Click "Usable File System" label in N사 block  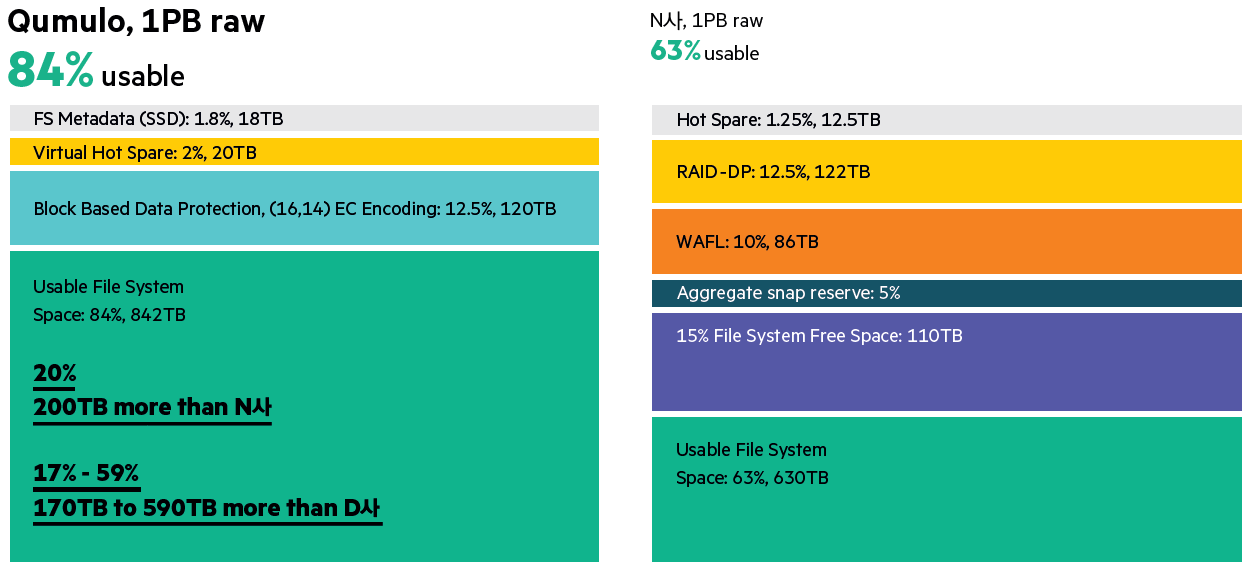pos(751,450)
